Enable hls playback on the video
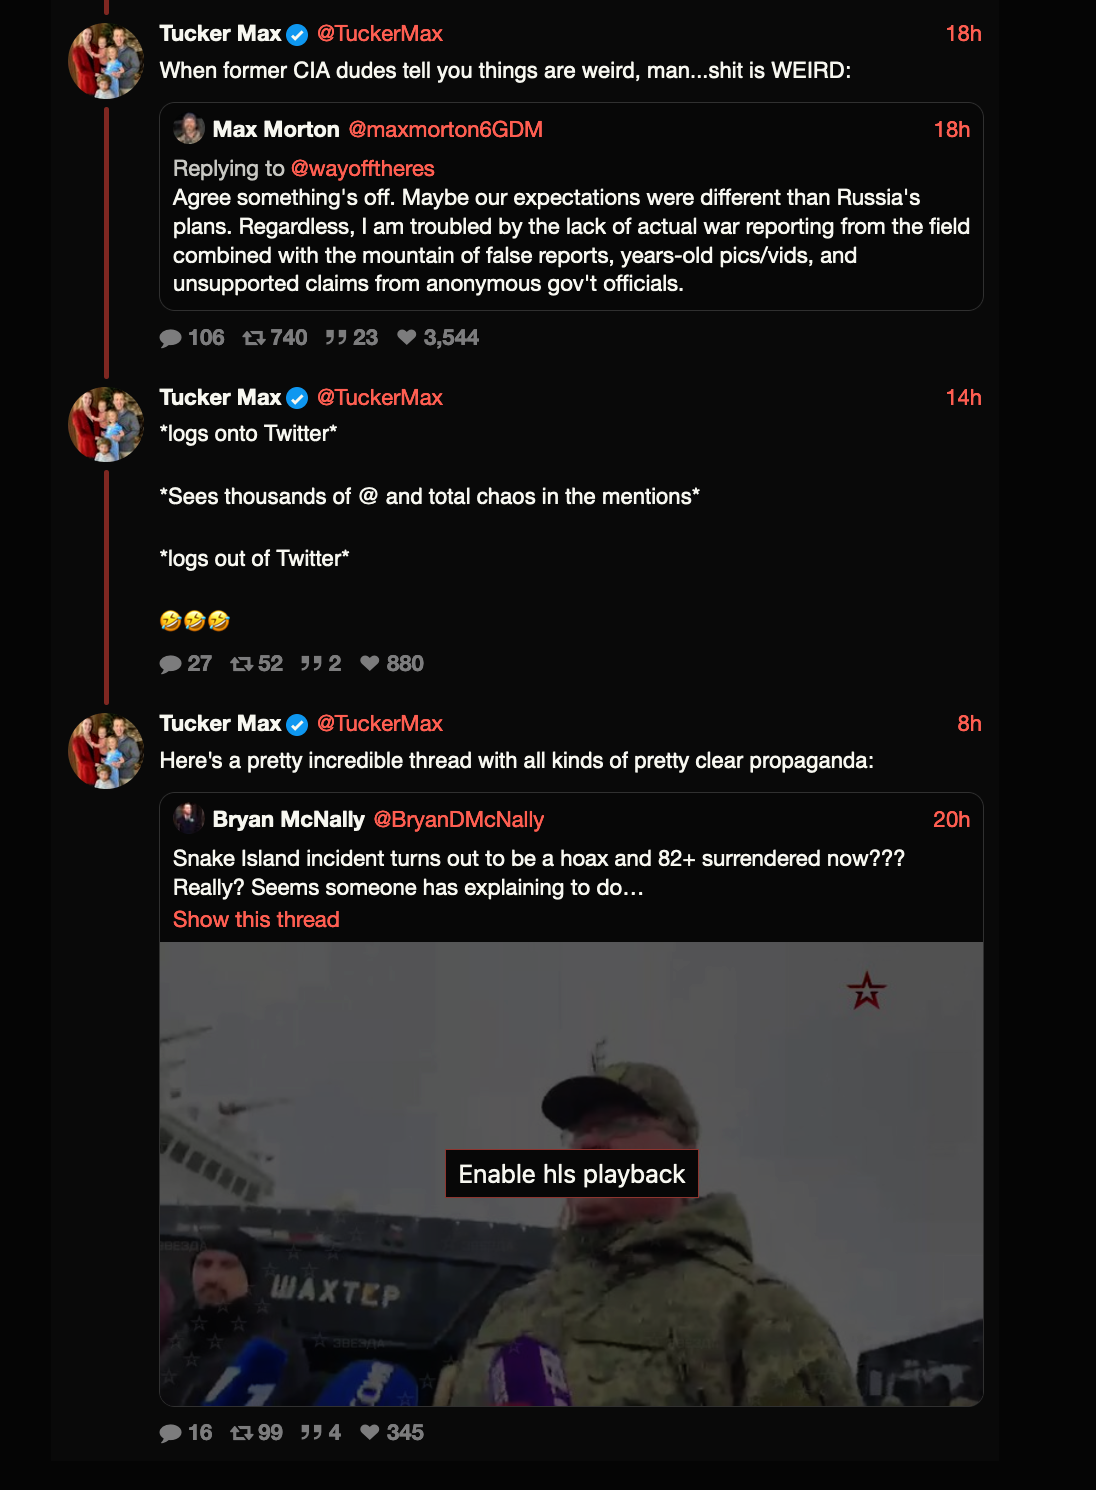This screenshot has width=1096, height=1490. click(571, 1174)
